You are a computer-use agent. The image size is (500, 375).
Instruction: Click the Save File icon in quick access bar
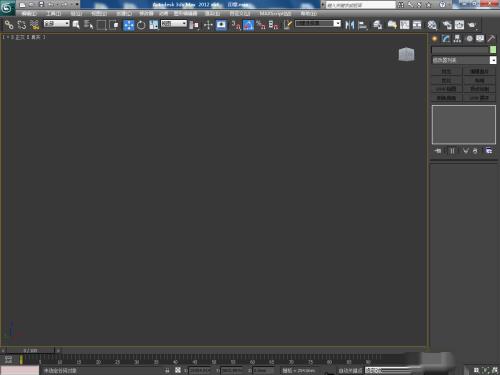[41, 5]
